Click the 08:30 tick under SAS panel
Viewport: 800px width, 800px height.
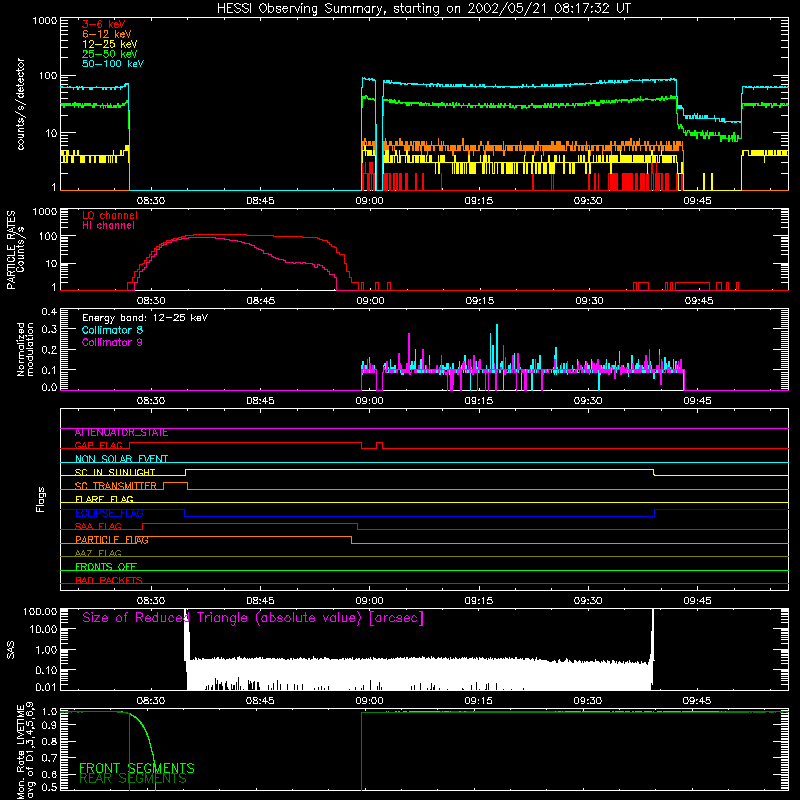click(x=151, y=701)
